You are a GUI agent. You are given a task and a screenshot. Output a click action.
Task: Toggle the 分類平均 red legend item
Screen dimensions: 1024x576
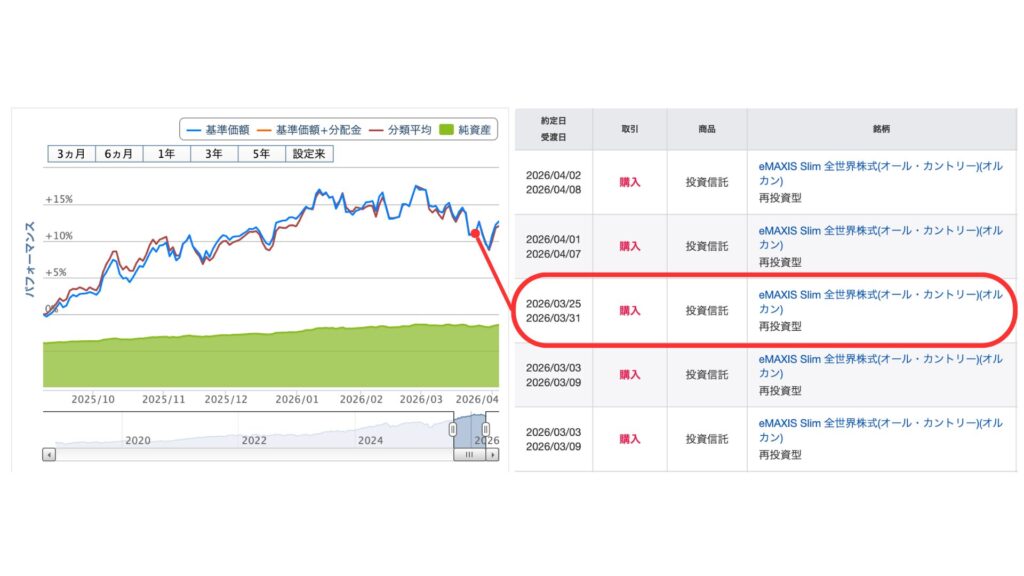(378, 130)
